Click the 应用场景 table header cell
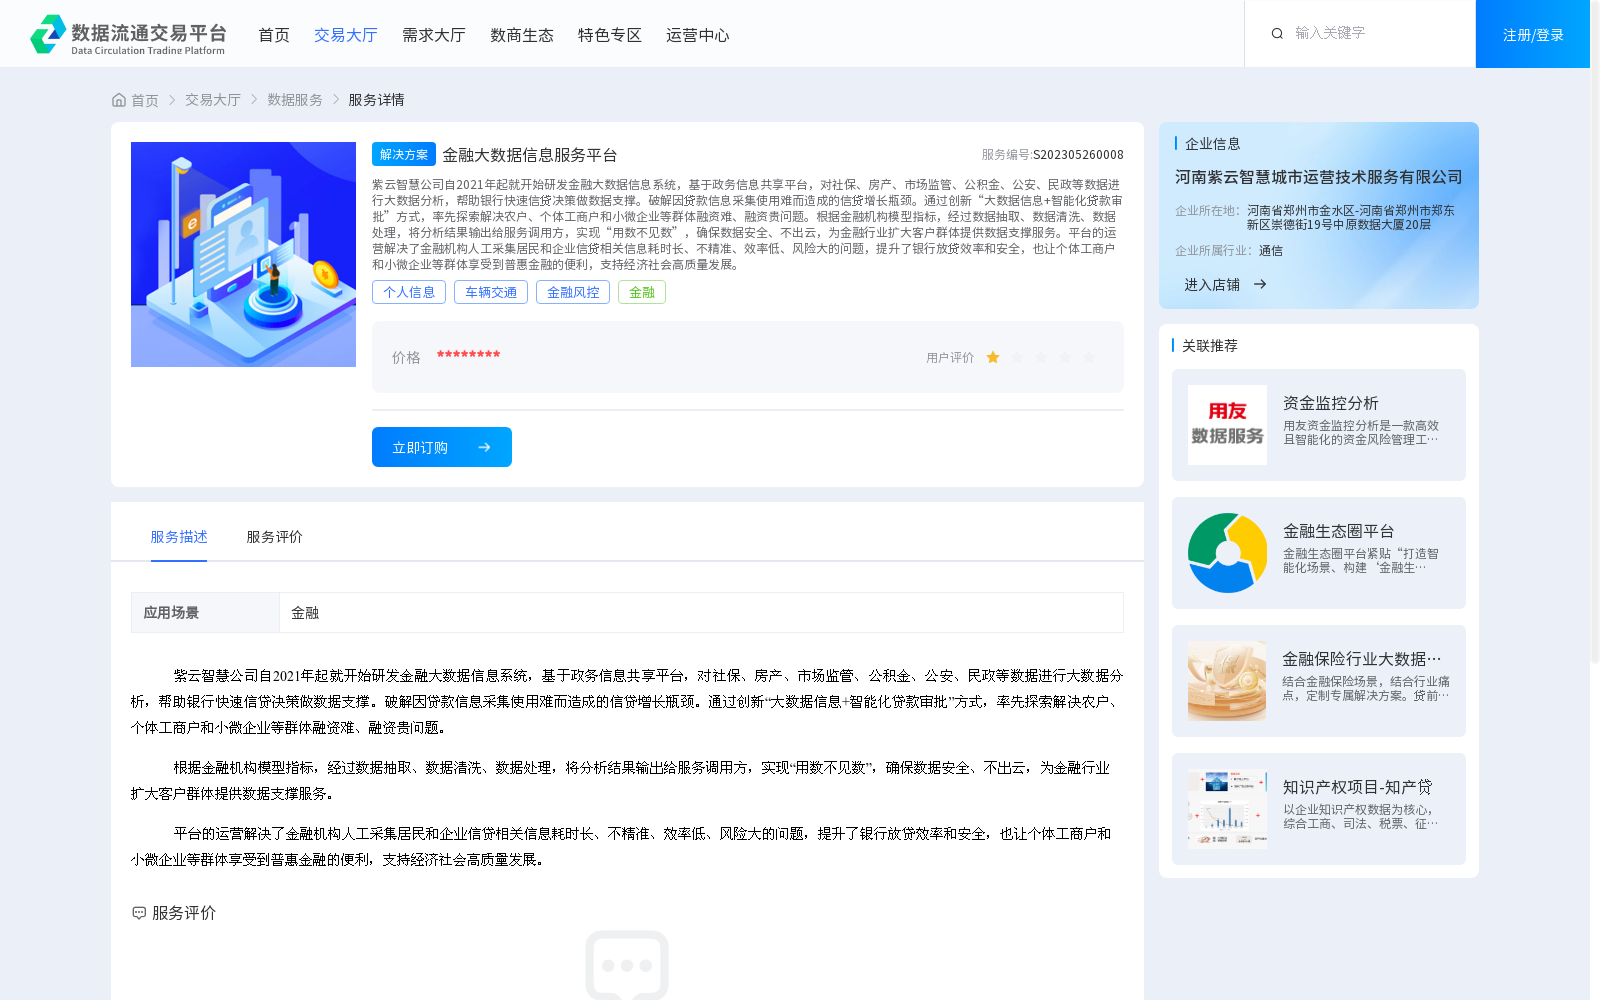Image resolution: width=1600 pixels, height=1000 pixels. (x=205, y=613)
